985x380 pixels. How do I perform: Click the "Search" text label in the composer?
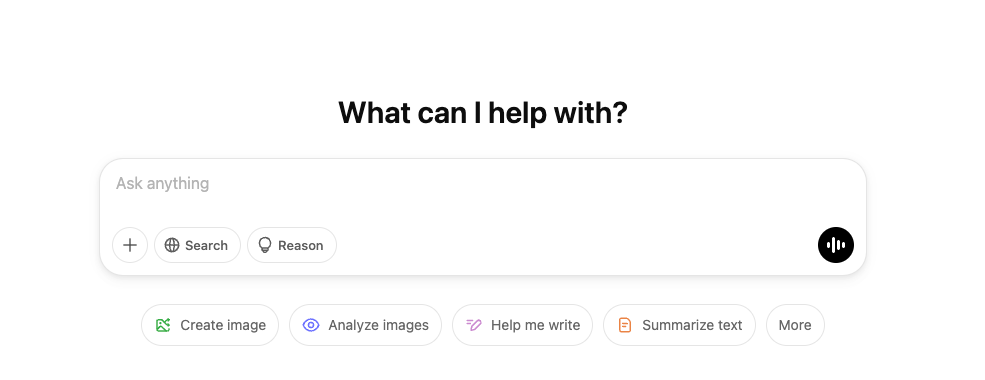[206, 246]
